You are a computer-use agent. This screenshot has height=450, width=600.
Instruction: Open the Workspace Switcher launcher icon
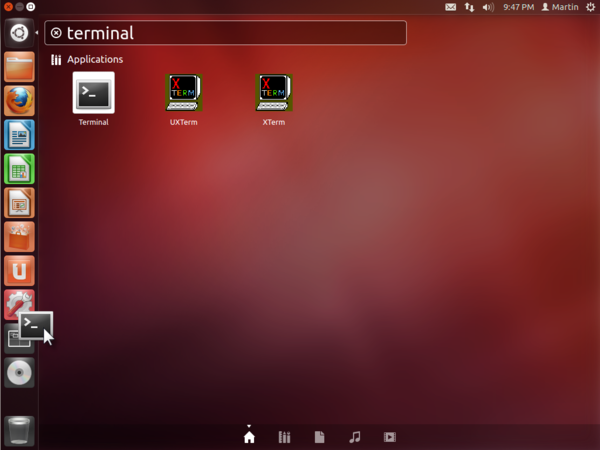click(13, 342)
